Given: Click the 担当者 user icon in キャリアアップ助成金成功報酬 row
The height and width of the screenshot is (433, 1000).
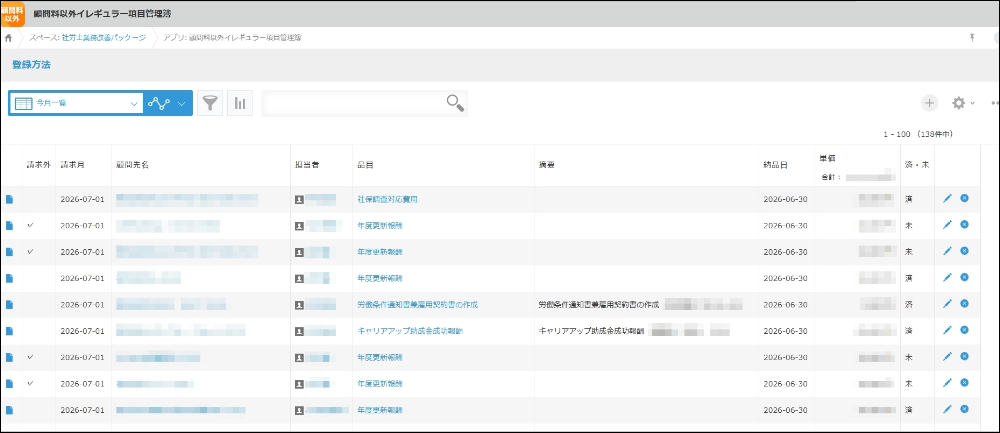Looking at the screenshot, I should tap(299, 332).
